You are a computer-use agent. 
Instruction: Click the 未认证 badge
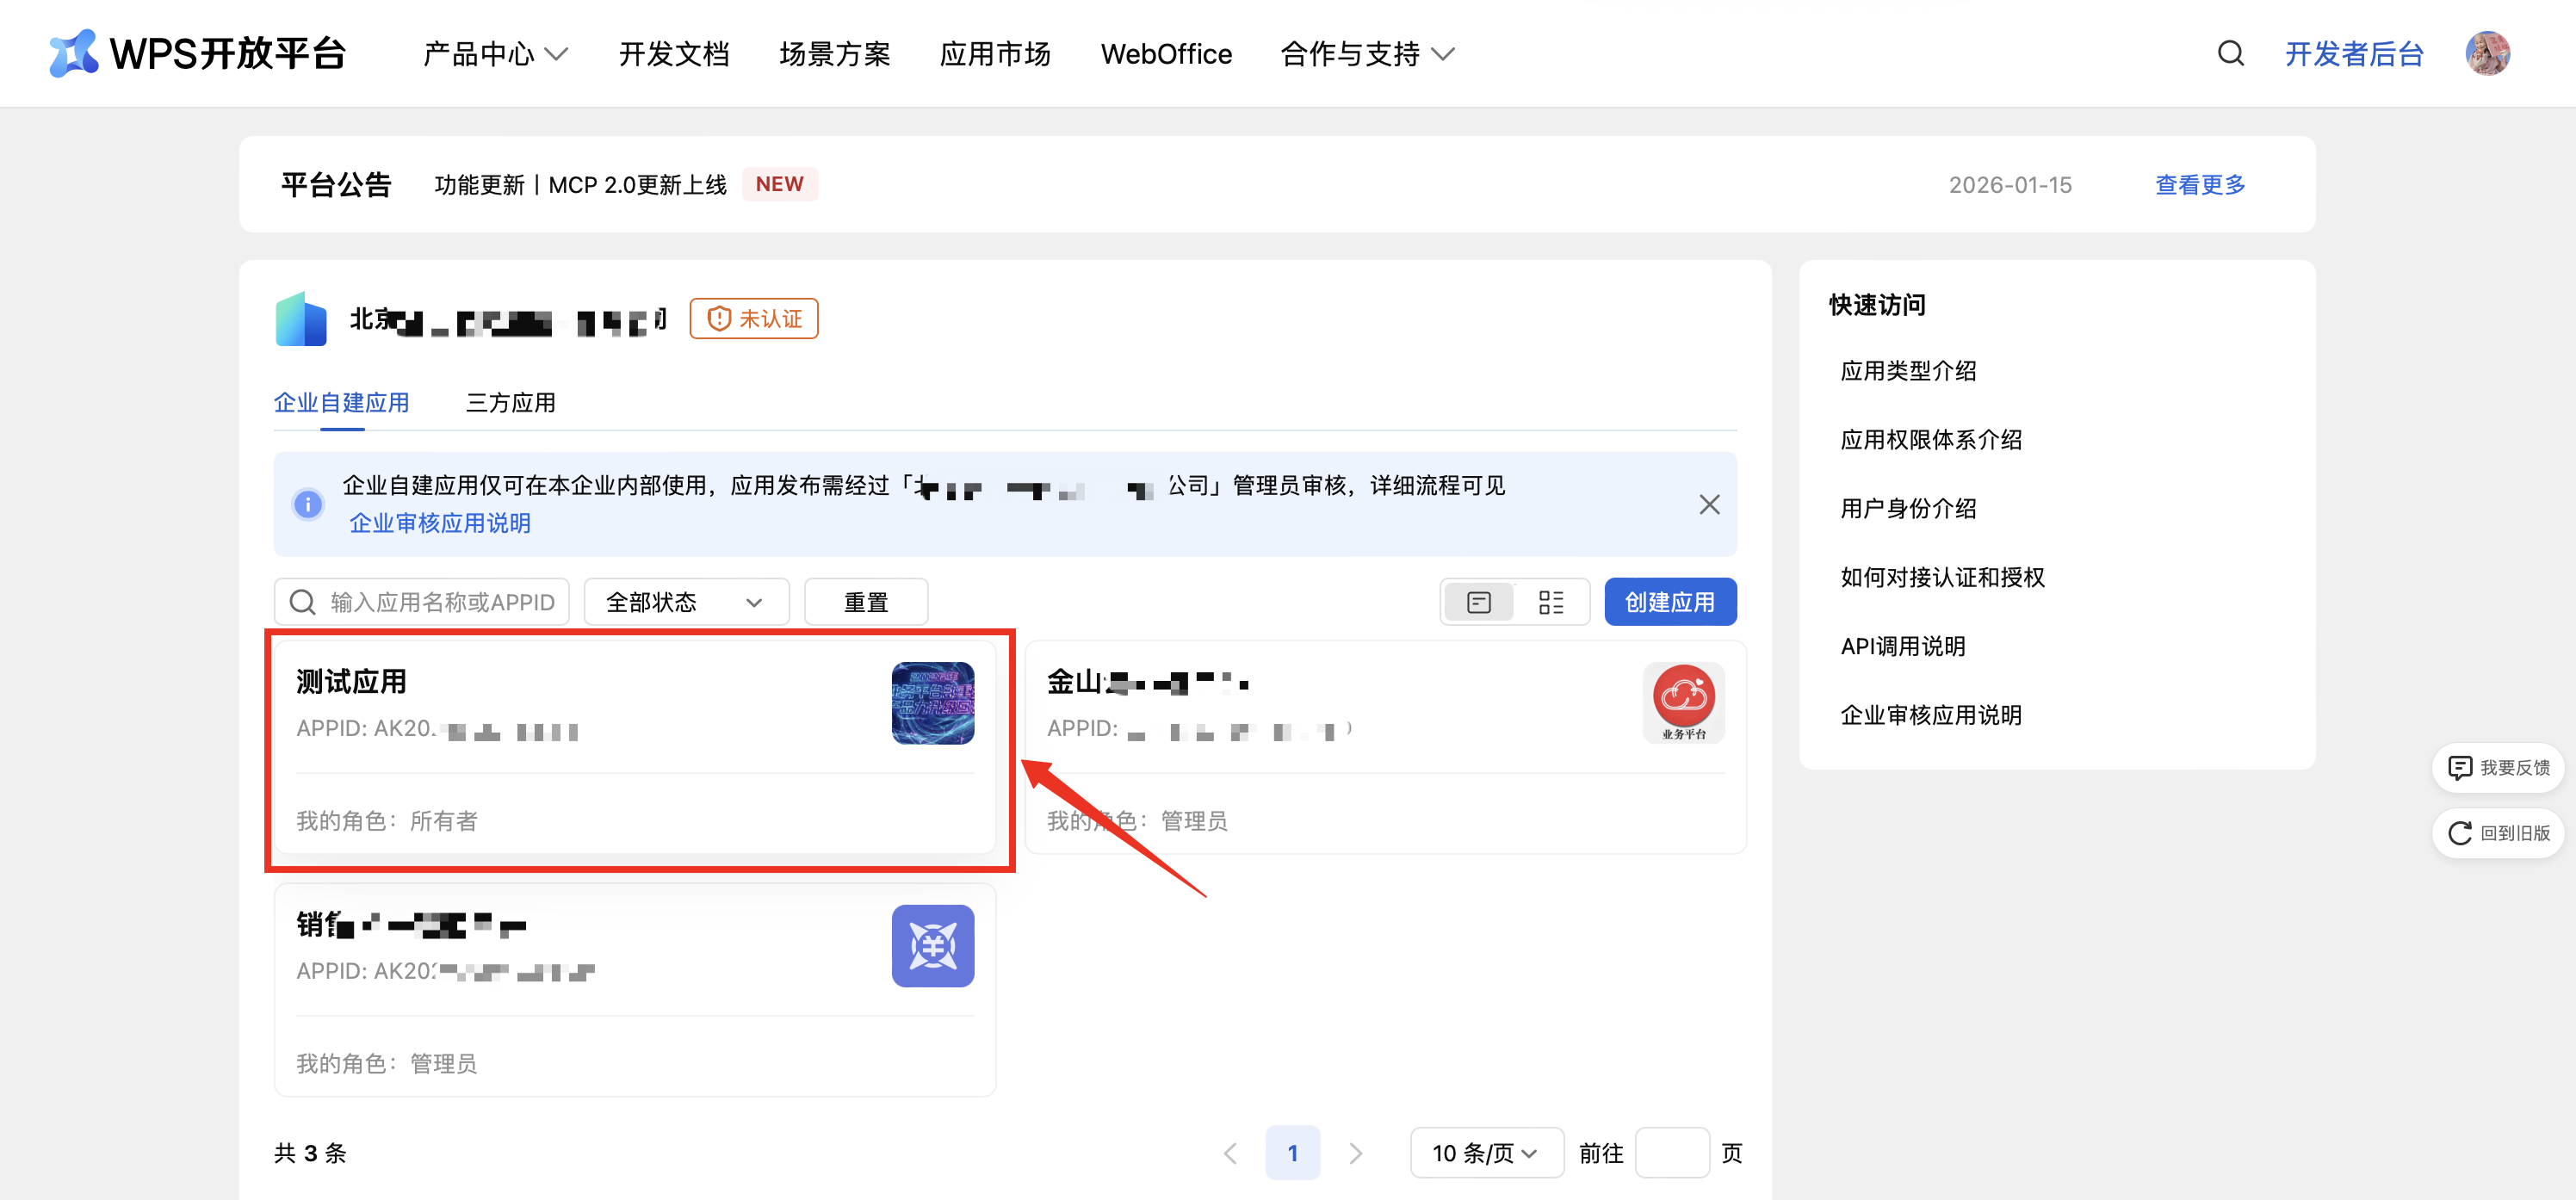754,319
